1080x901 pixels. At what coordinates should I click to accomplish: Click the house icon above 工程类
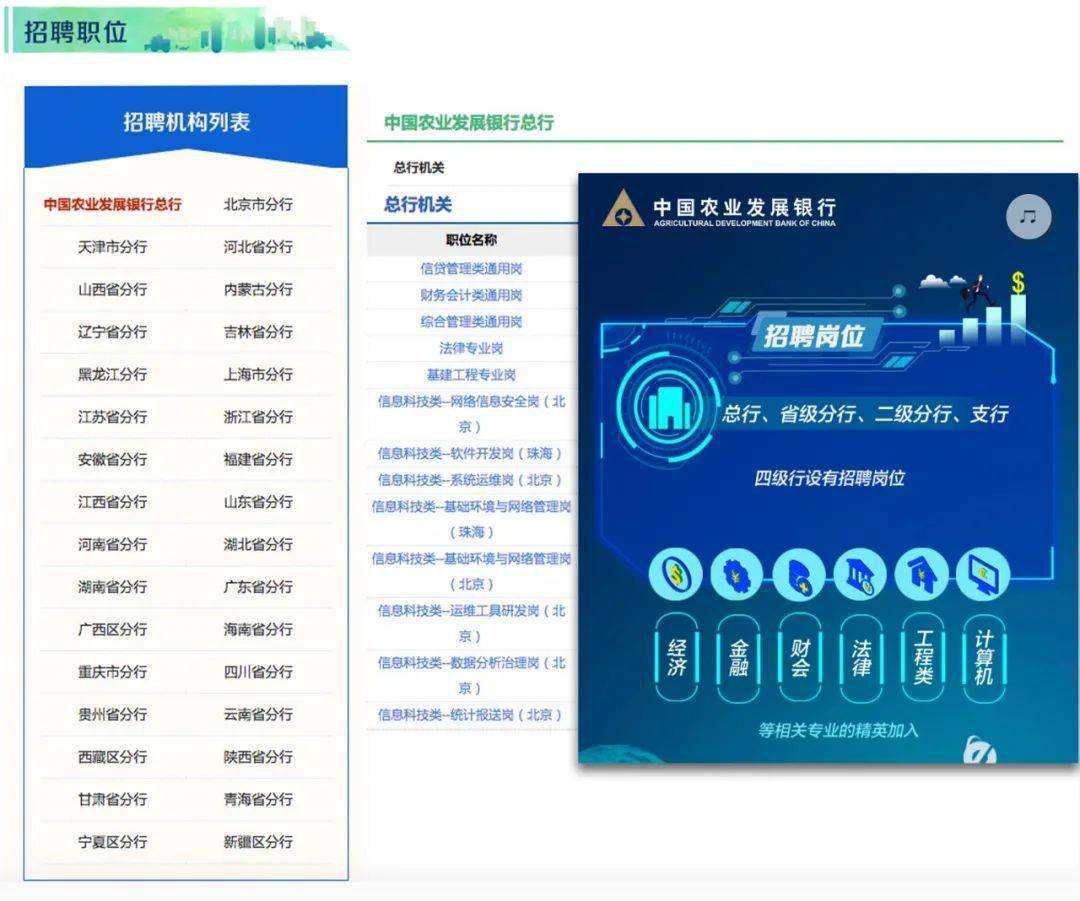(x=922, y=573)
